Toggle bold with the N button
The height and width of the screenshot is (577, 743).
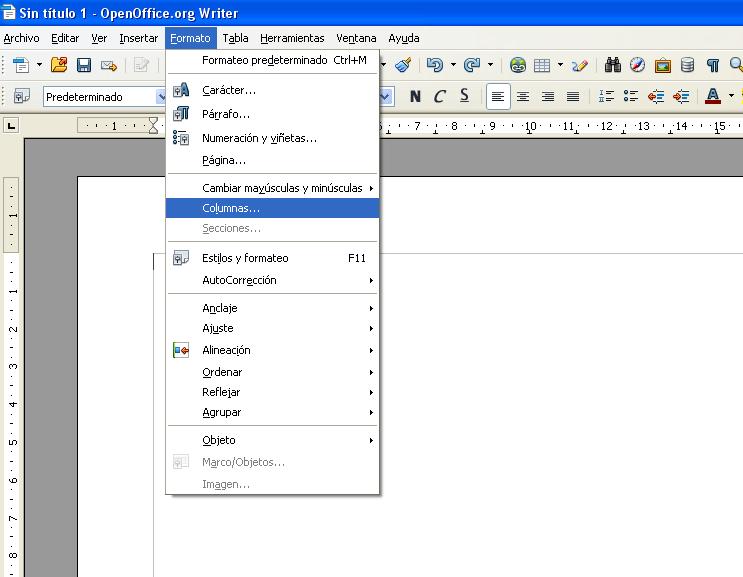[x=415, y=97]
